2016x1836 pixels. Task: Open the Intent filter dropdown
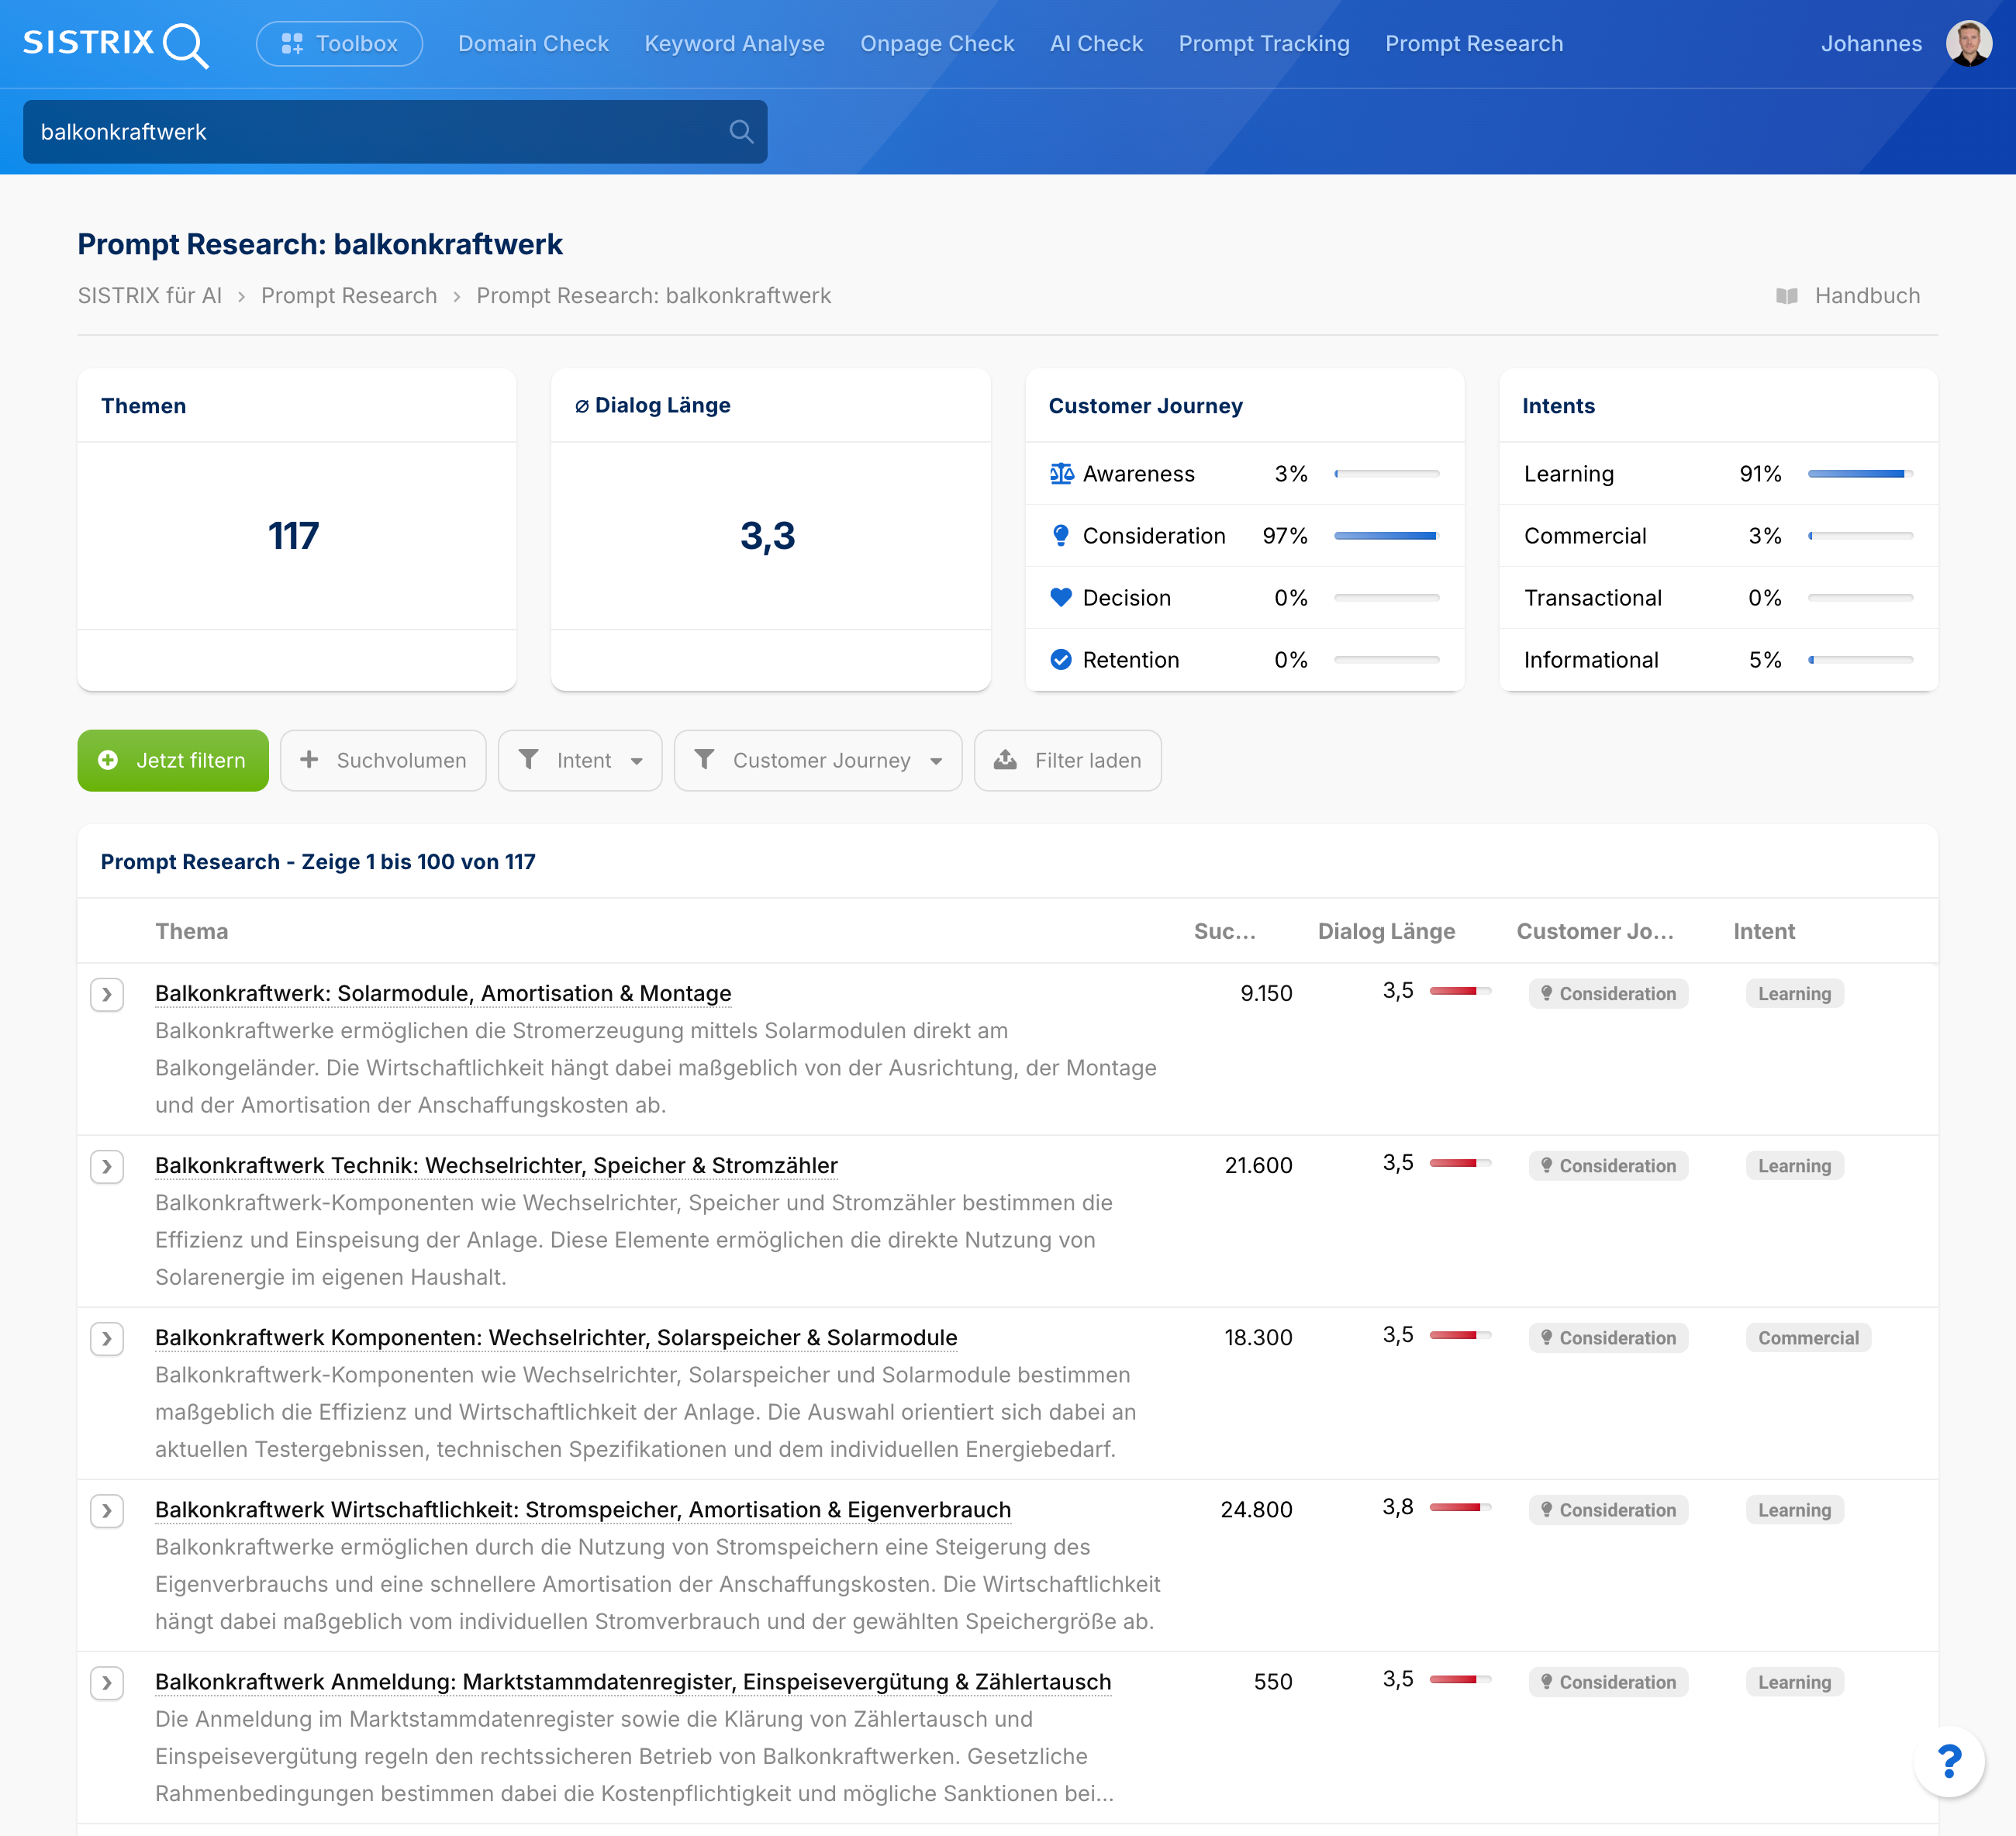(580, 761)
